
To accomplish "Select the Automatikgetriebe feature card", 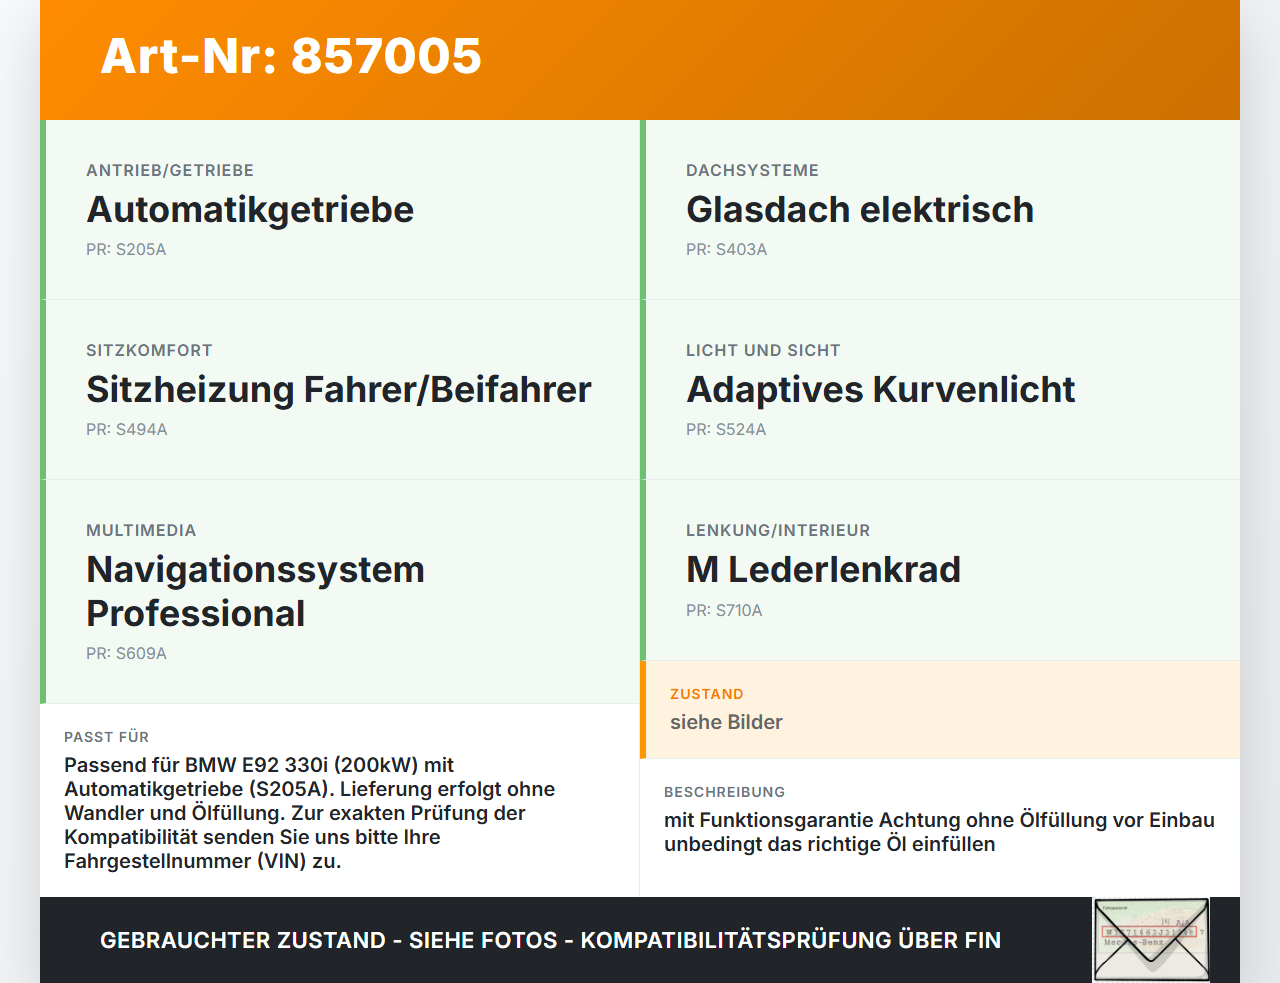I will point(340,210).
